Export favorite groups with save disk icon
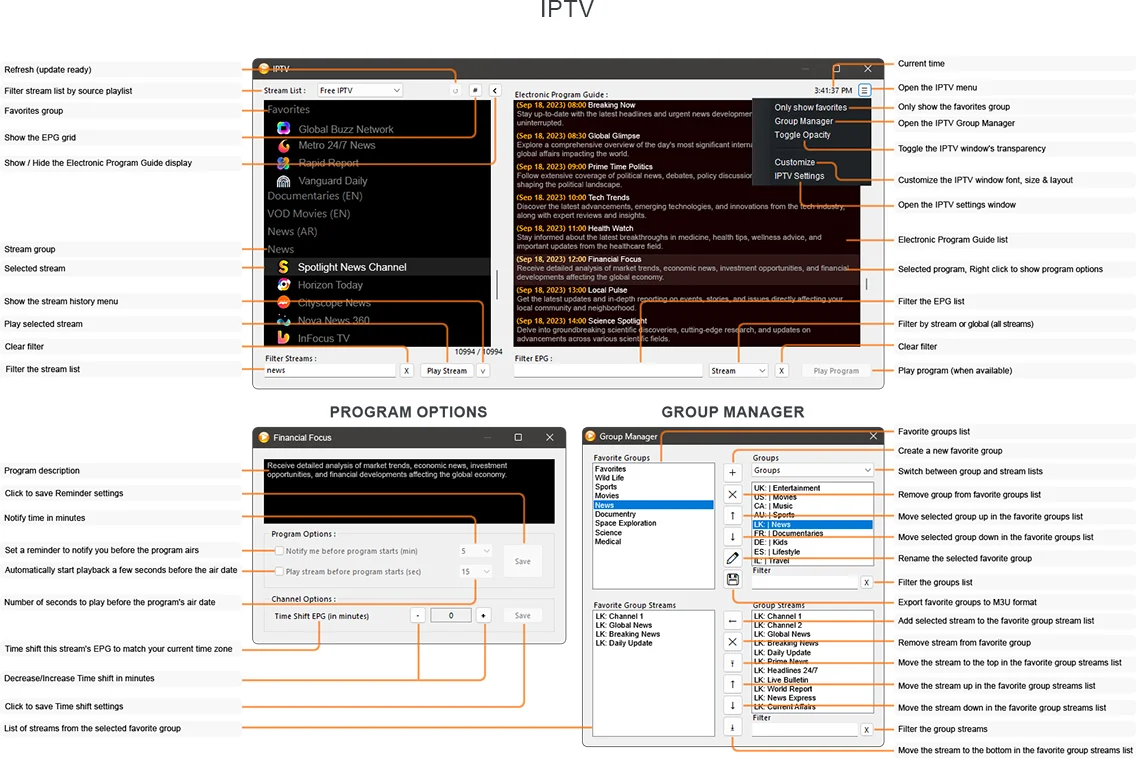 click(732, 579)
